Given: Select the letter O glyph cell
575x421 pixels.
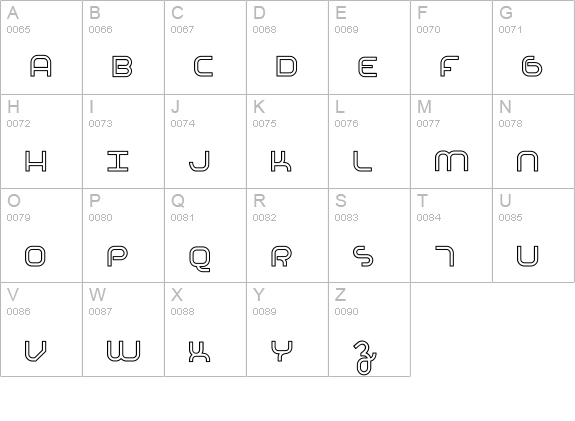Looking at the screenshot, I should pyautogui.click(x=41, y=235).
